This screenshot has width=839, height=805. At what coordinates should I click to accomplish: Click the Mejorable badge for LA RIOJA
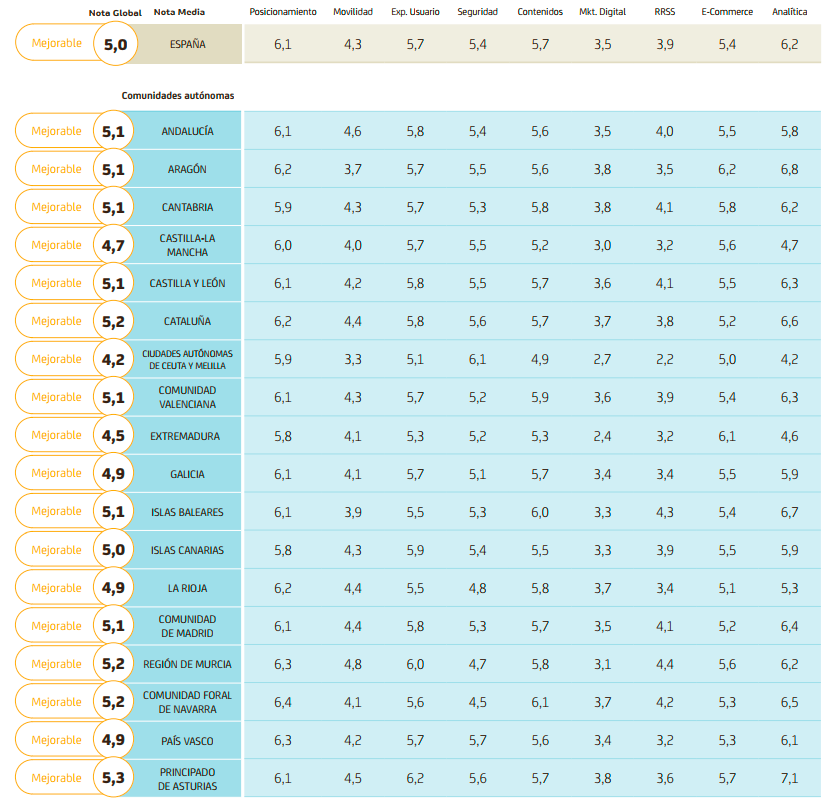(x=60, y=587)
